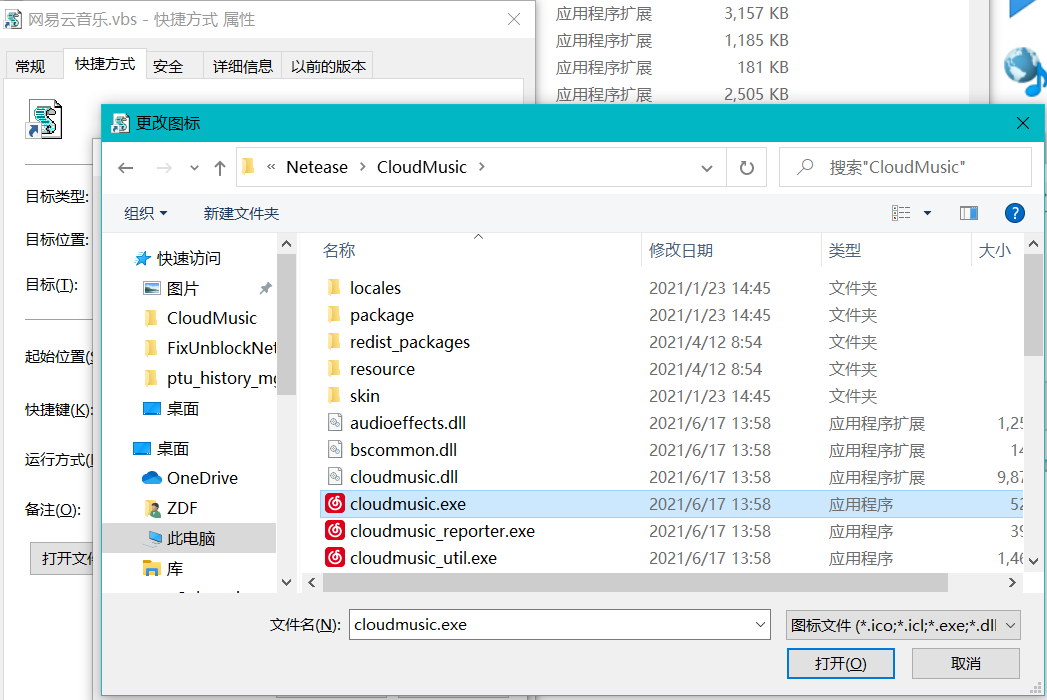Click the 打开(O) button
This screenshot has width=1047, height=700.
(841, 663)
